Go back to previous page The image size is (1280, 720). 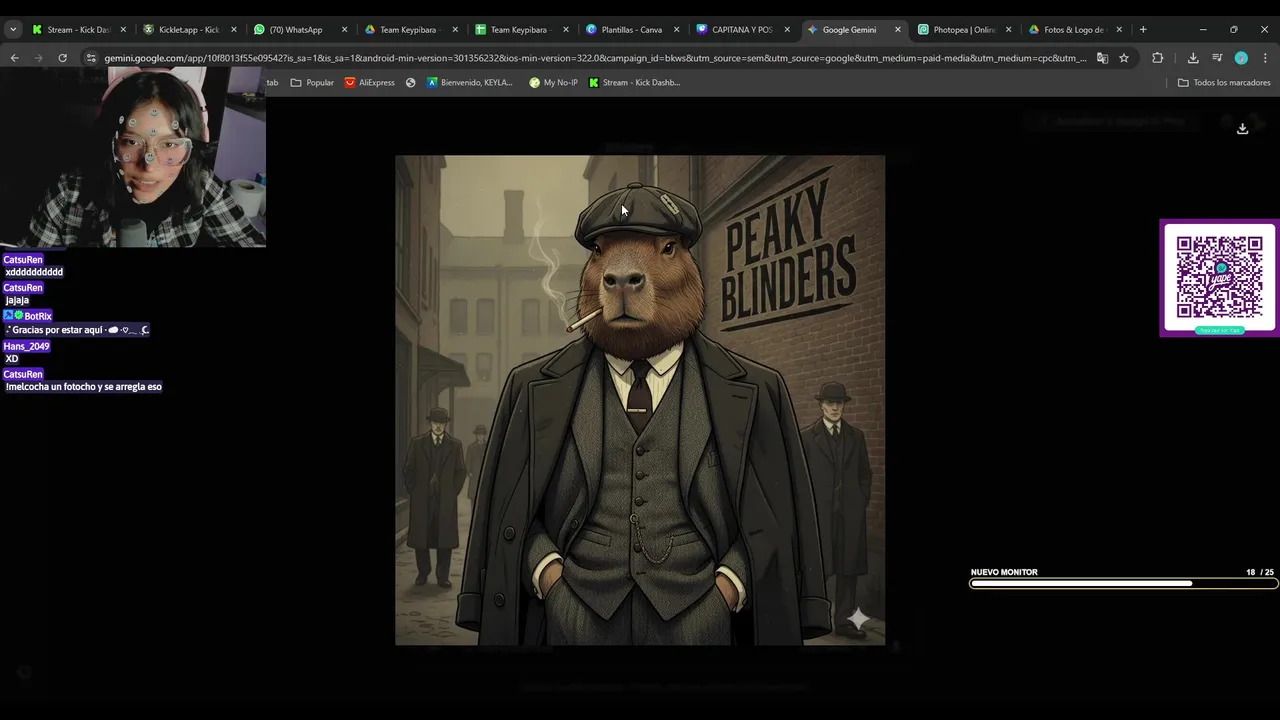pos(14,58)
